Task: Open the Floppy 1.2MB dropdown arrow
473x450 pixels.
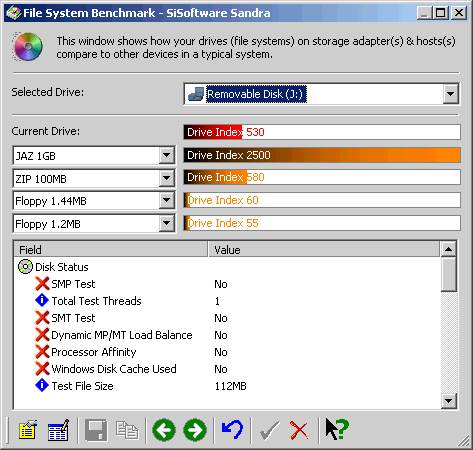Action: click(166, 223)
